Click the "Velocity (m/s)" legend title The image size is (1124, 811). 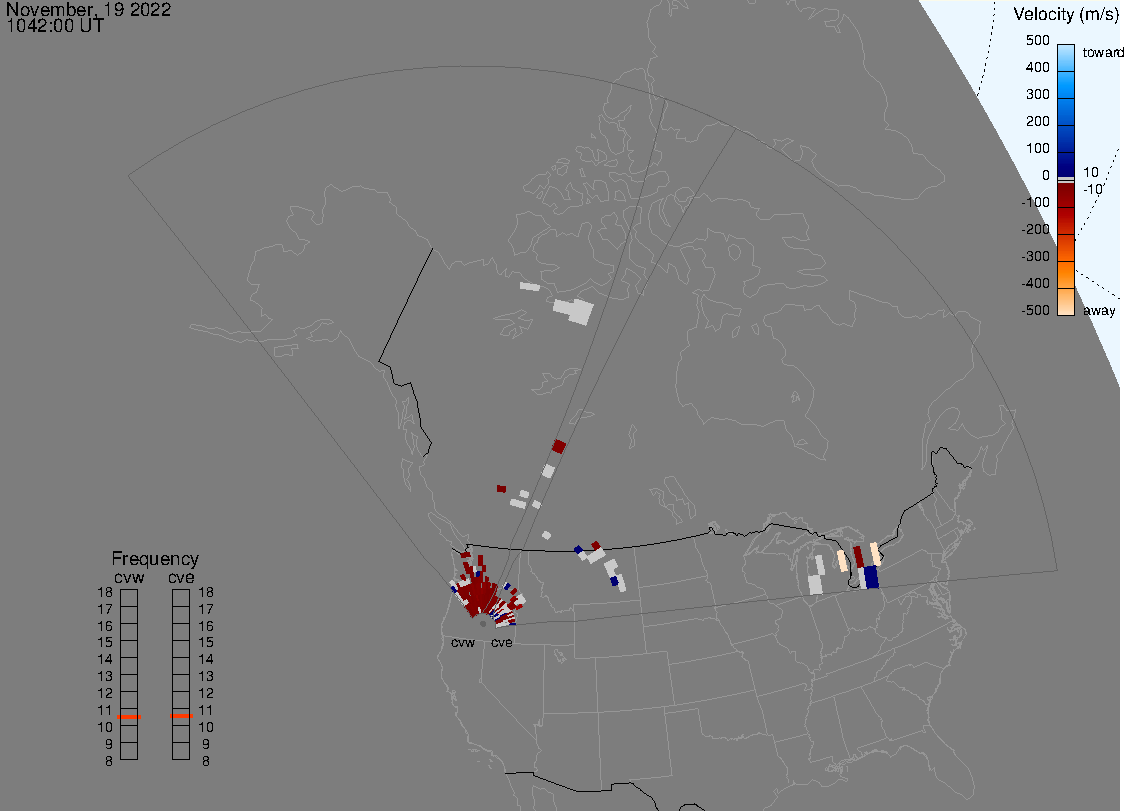coord(1066,14)
